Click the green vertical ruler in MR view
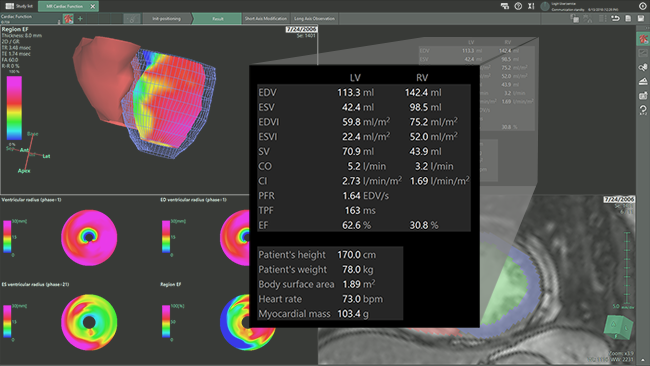The height and width of the screenshot is (366, 650). [627, 267]
